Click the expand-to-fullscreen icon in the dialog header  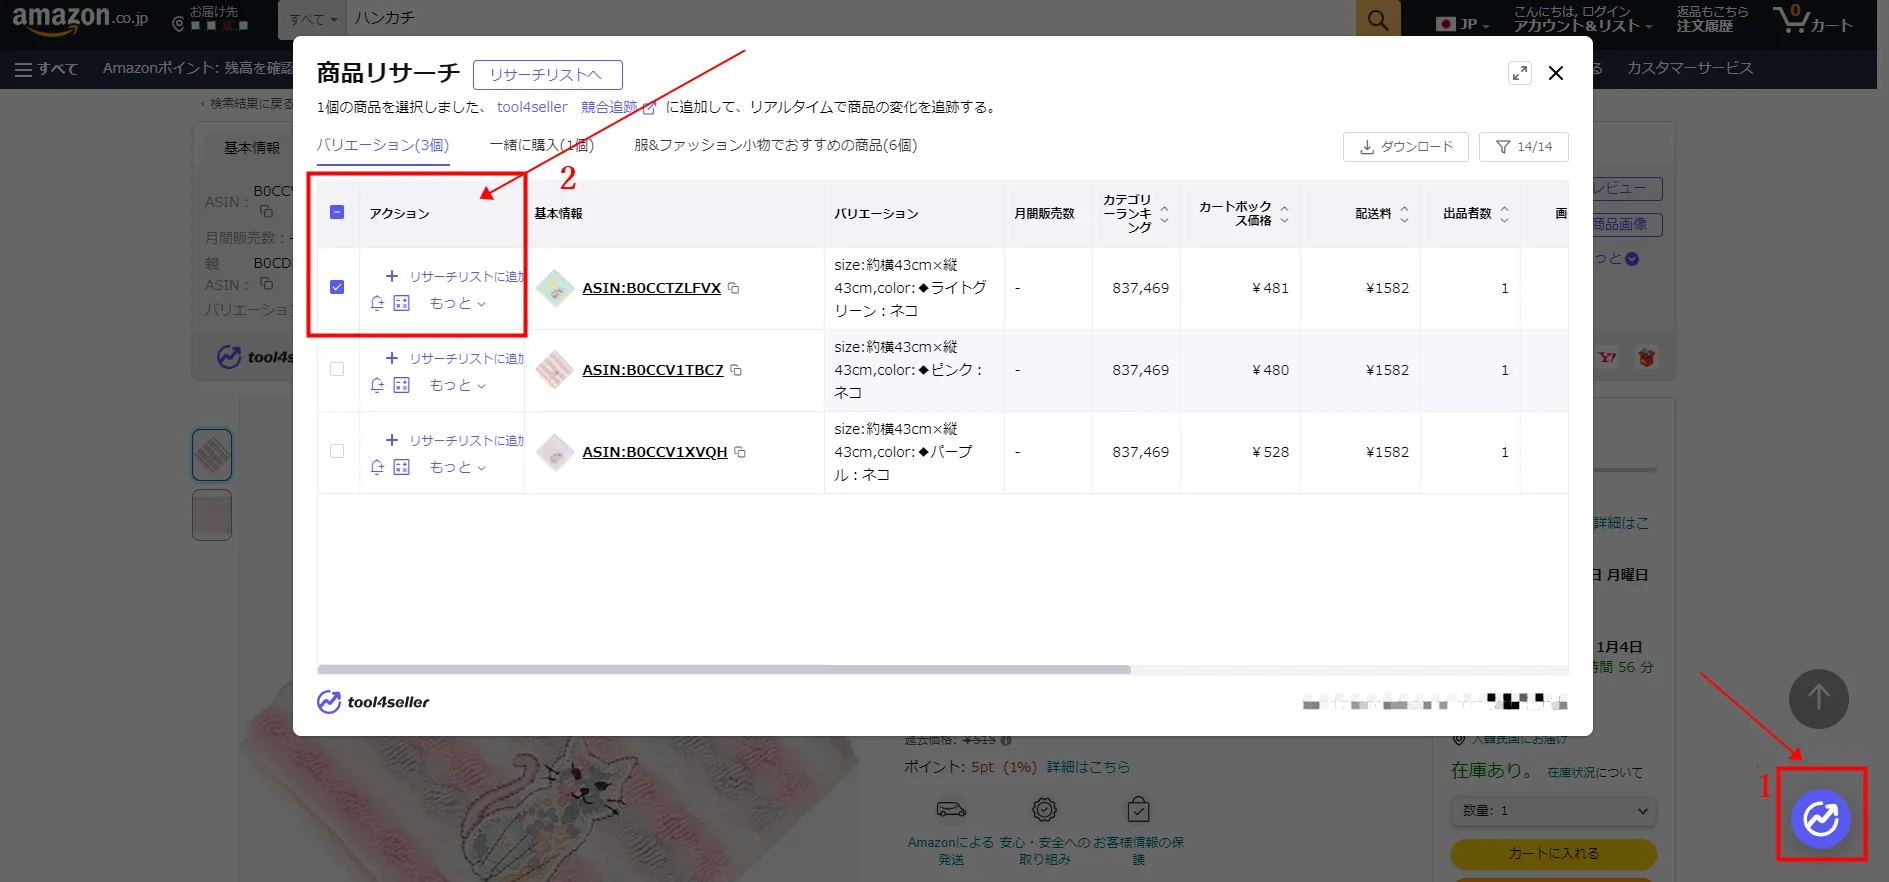click(x=1520, y=73)
